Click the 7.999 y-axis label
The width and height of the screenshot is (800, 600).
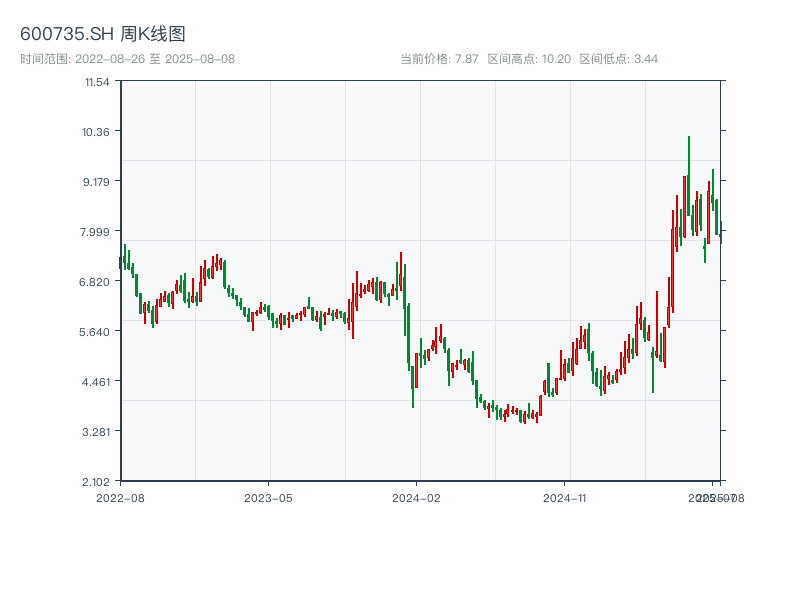coord(95,232)
